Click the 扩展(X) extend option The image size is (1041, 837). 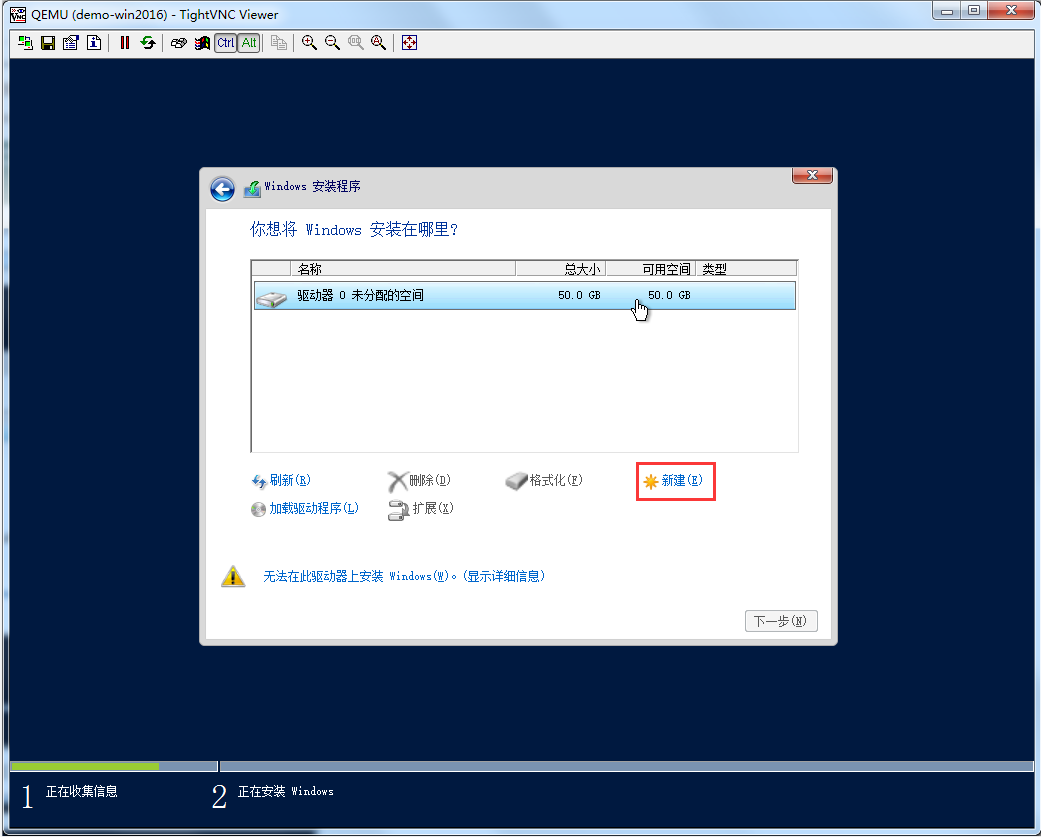(421, 509)
